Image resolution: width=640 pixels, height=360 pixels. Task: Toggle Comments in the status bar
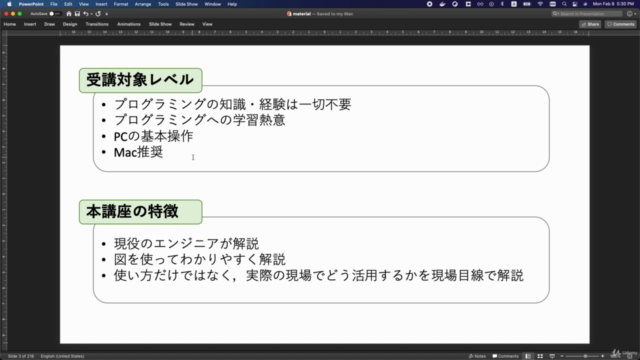click(505, 356)
